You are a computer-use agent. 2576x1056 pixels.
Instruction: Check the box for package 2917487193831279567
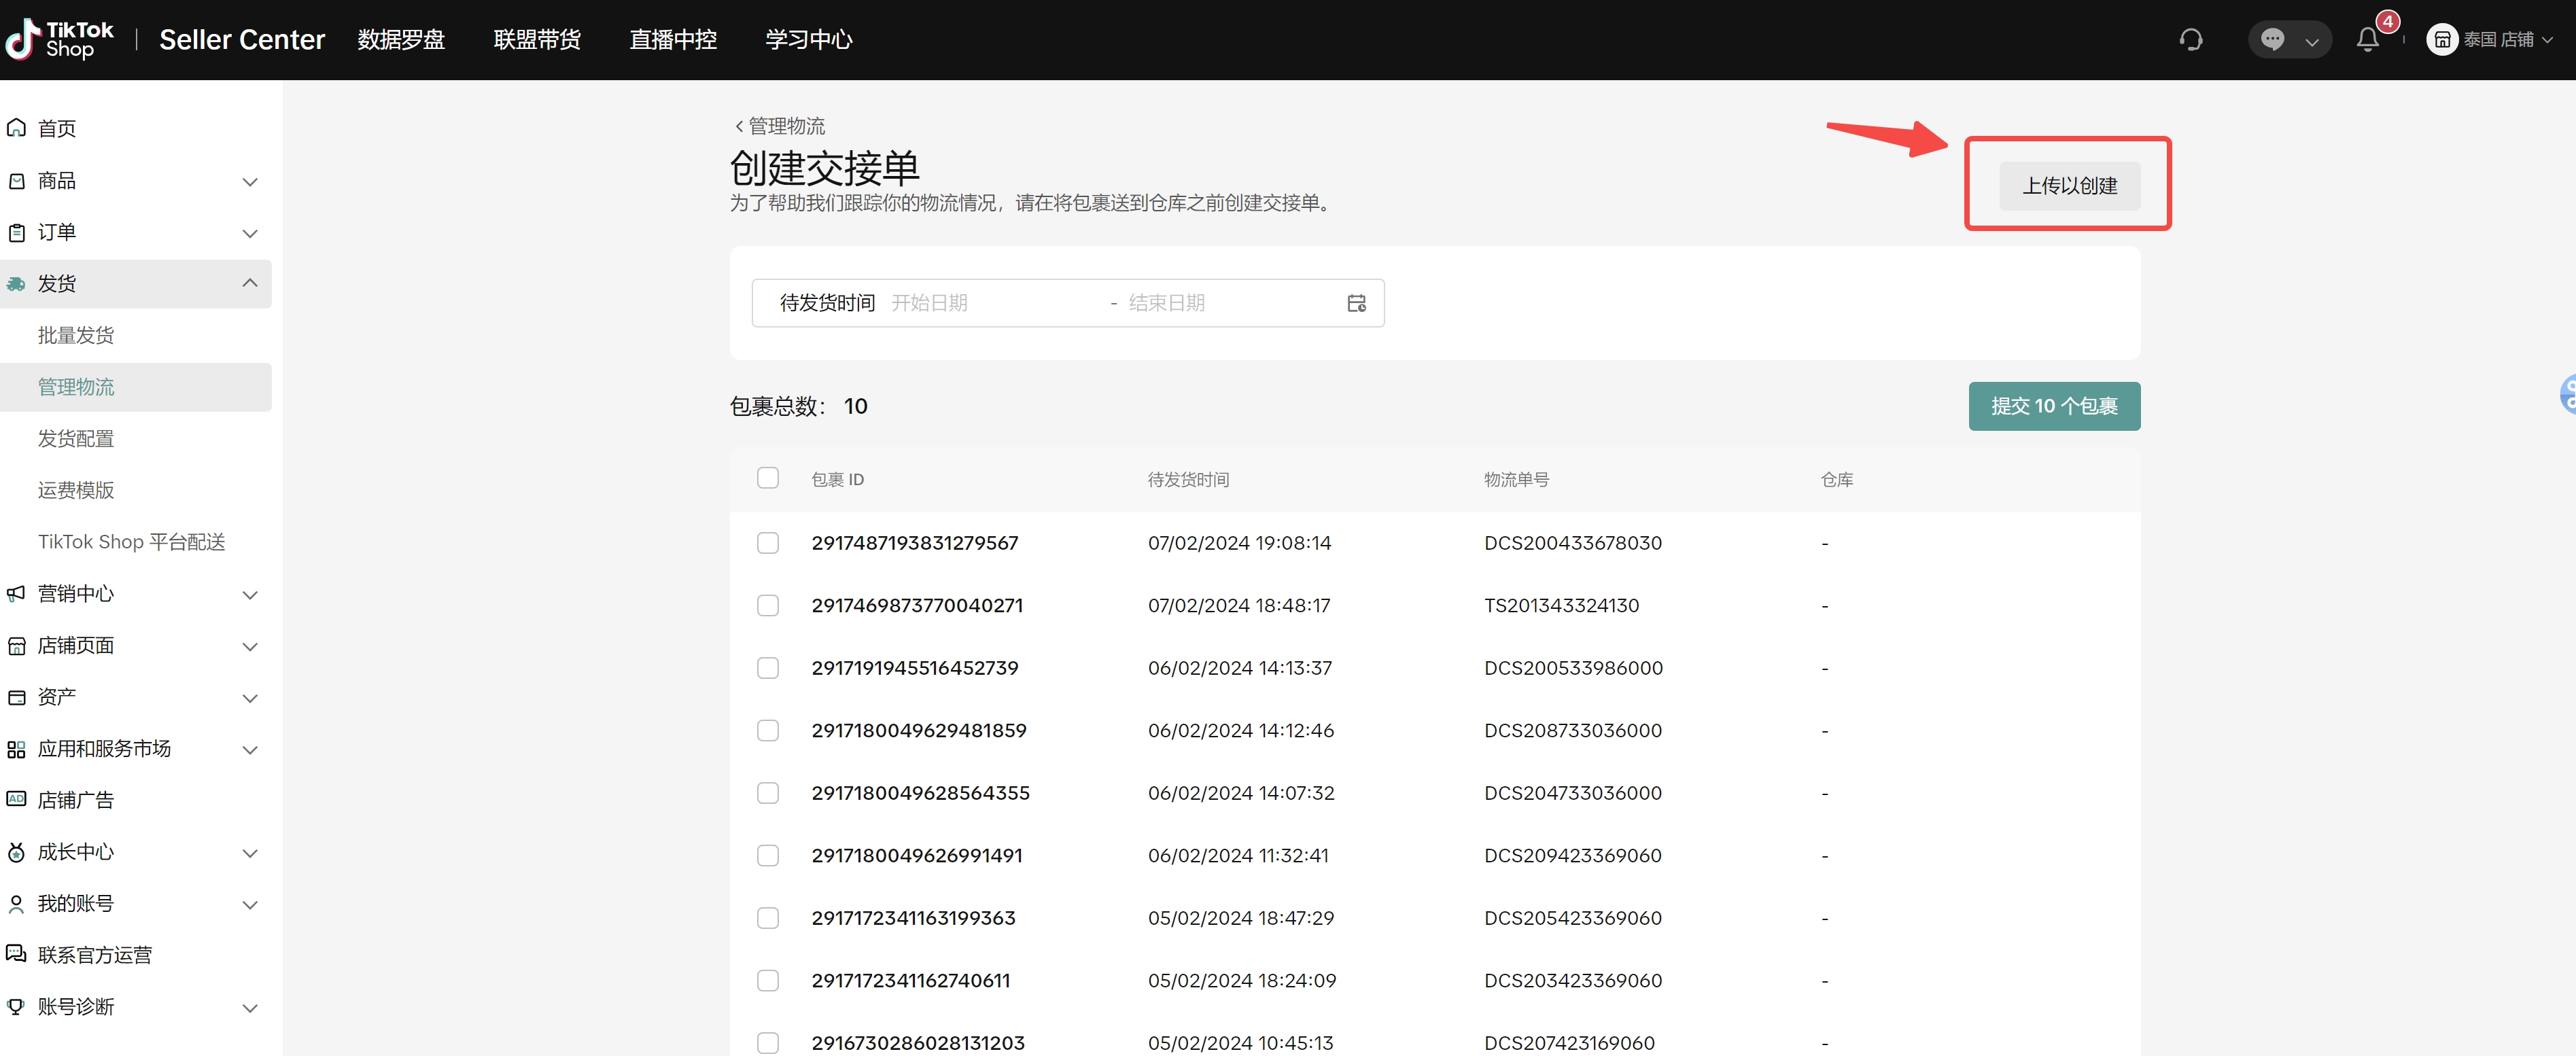click(x=768, y=543)
